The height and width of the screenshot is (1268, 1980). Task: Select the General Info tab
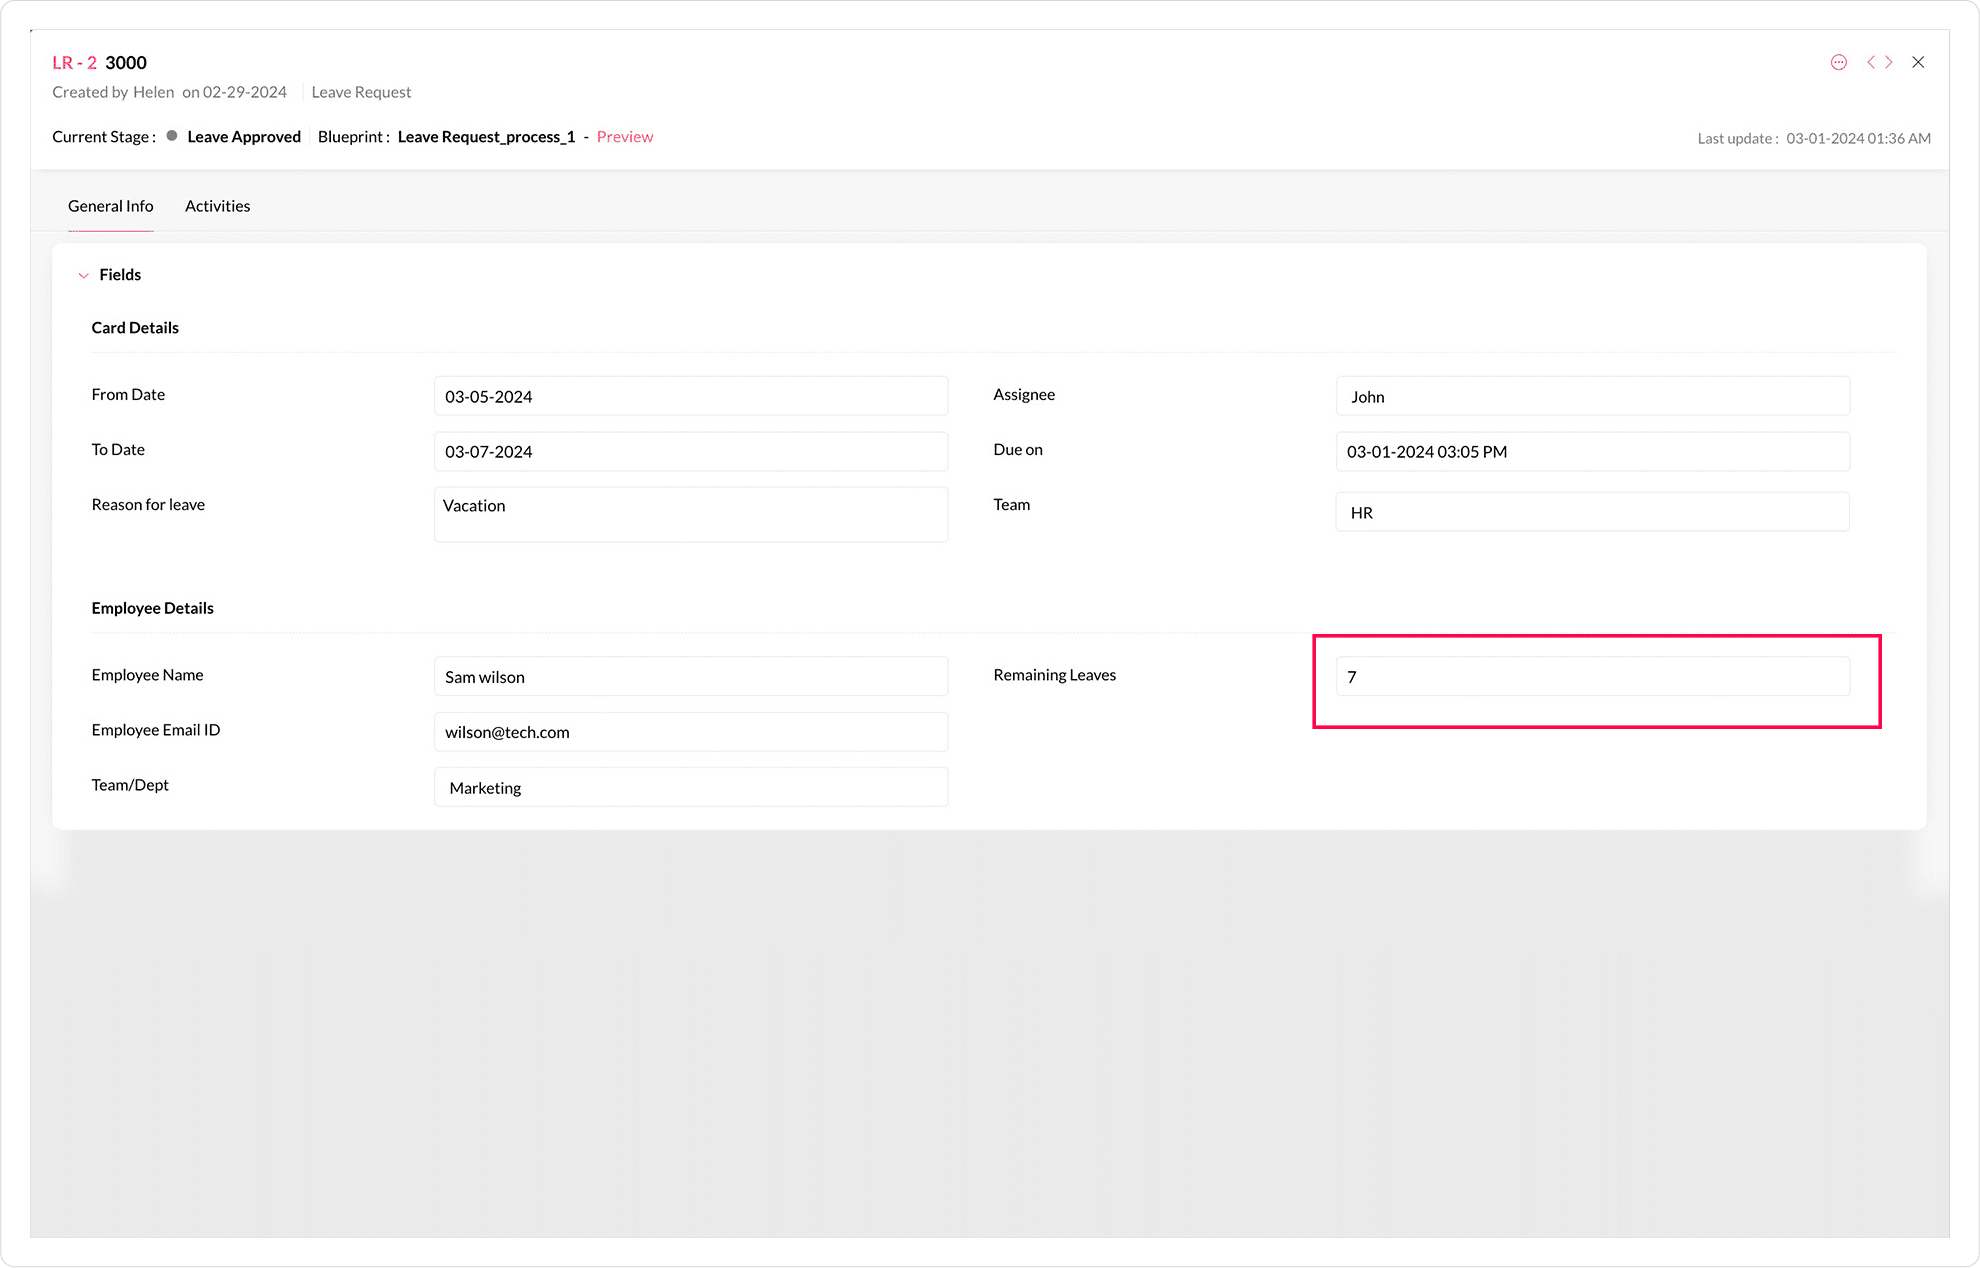pyautogui.click(x=110, y=206)
